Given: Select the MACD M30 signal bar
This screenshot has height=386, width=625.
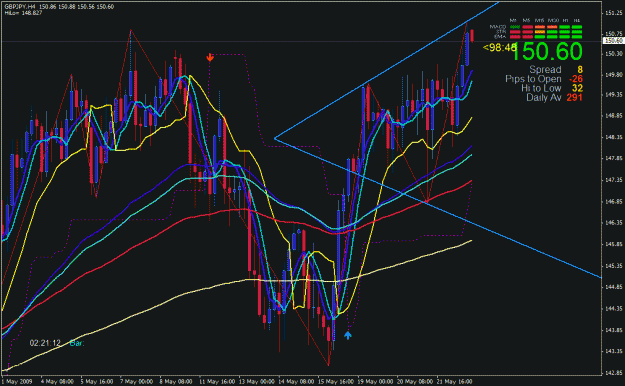Looking at the screenshot, I should click(552, 27).
